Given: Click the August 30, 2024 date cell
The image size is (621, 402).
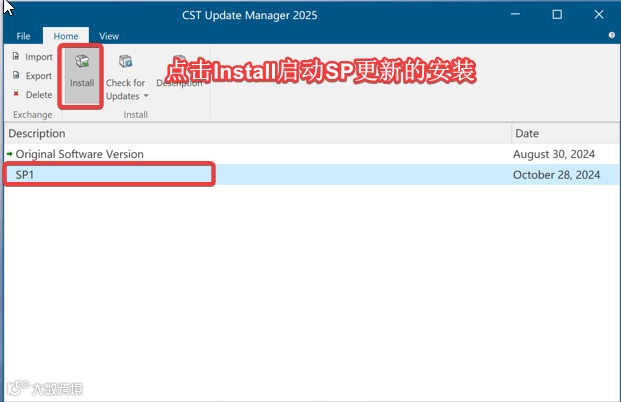Looking at the screenshot, I should click(554, 154).
